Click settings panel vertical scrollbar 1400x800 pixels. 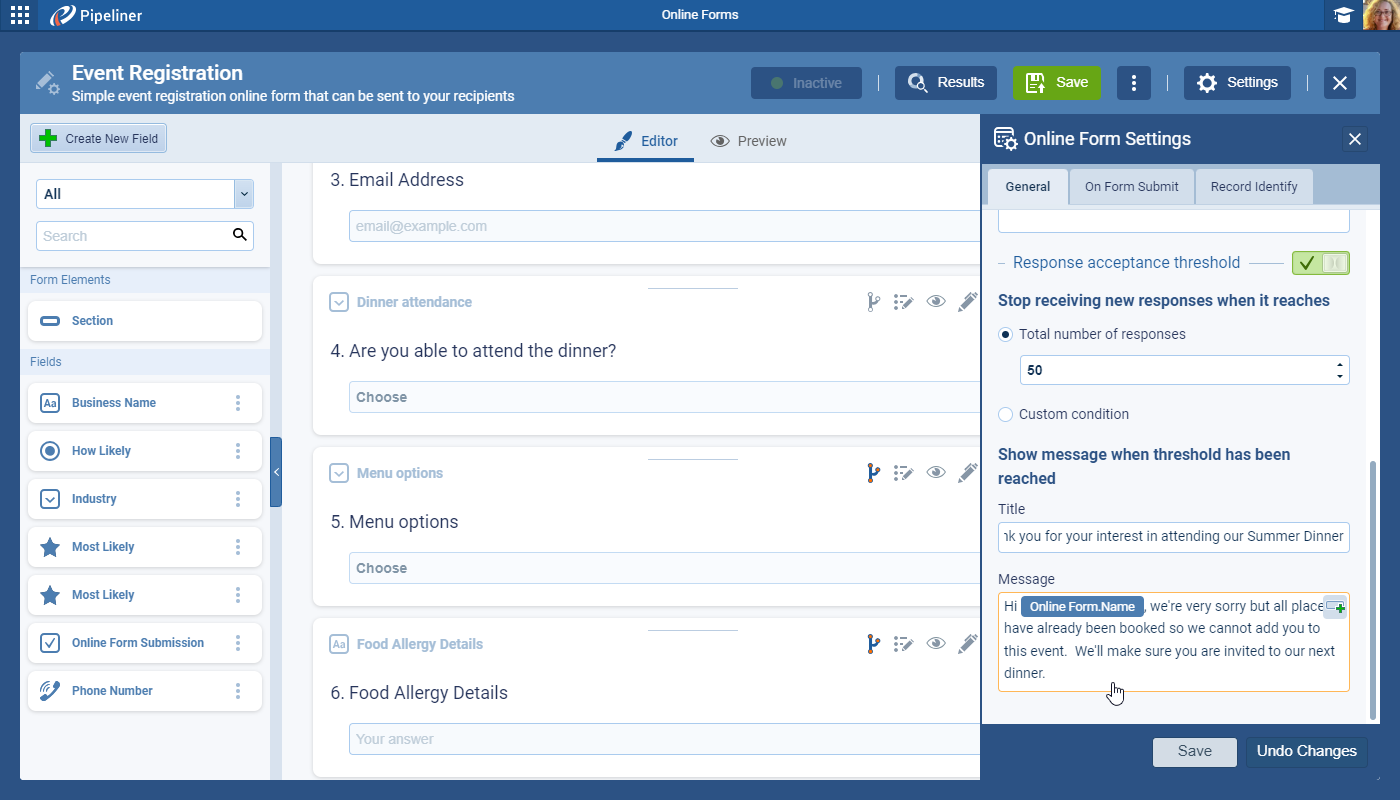point(1373,590)
